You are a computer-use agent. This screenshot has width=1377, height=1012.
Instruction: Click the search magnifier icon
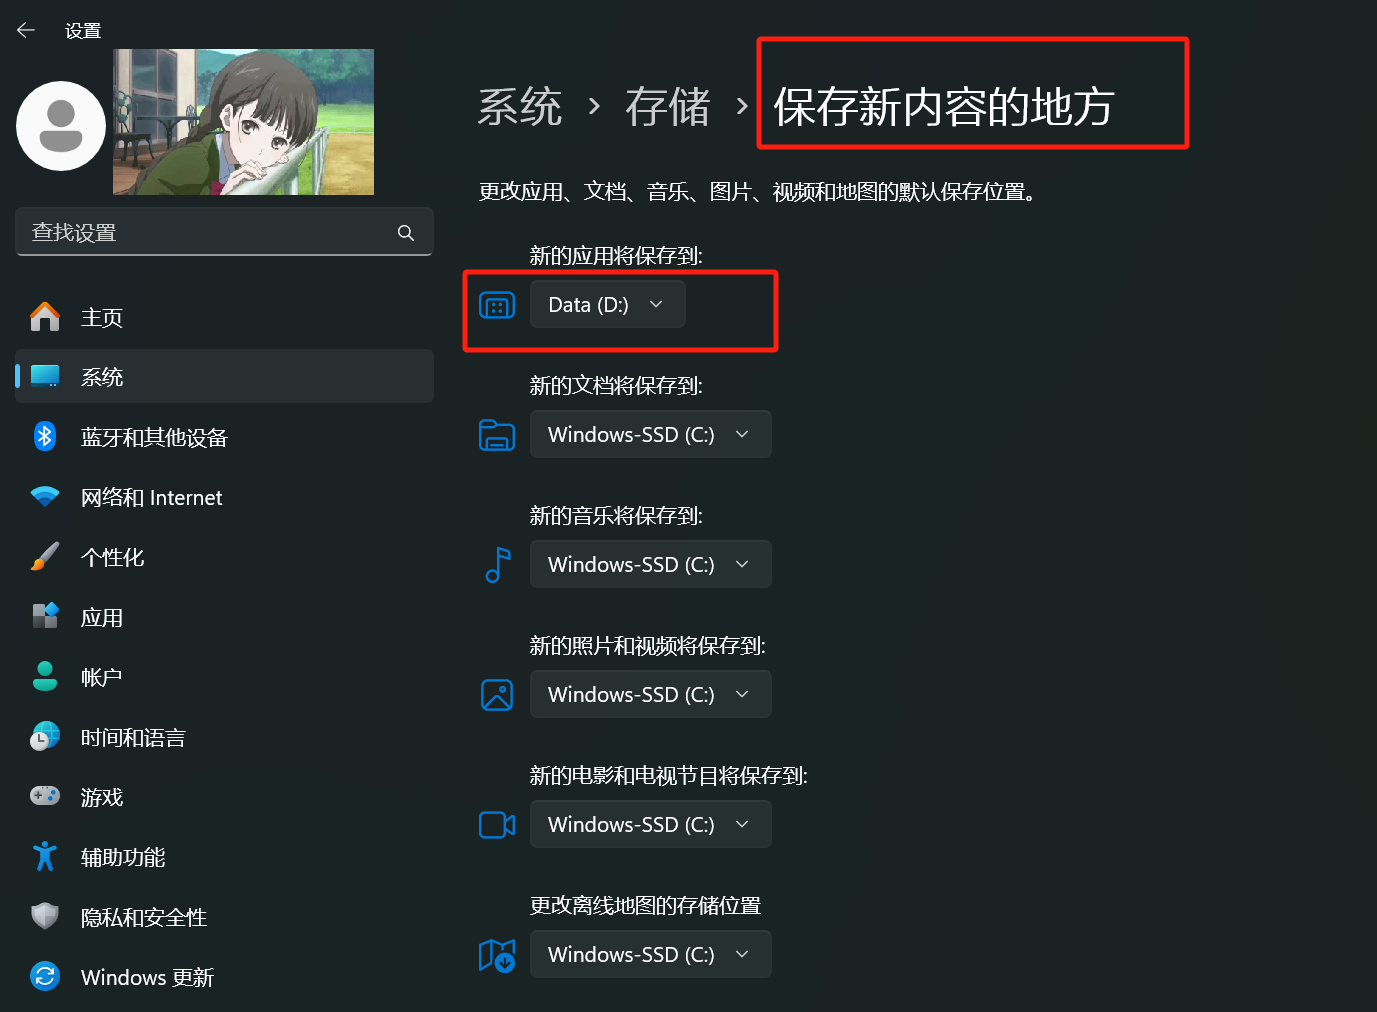point(405,233)
